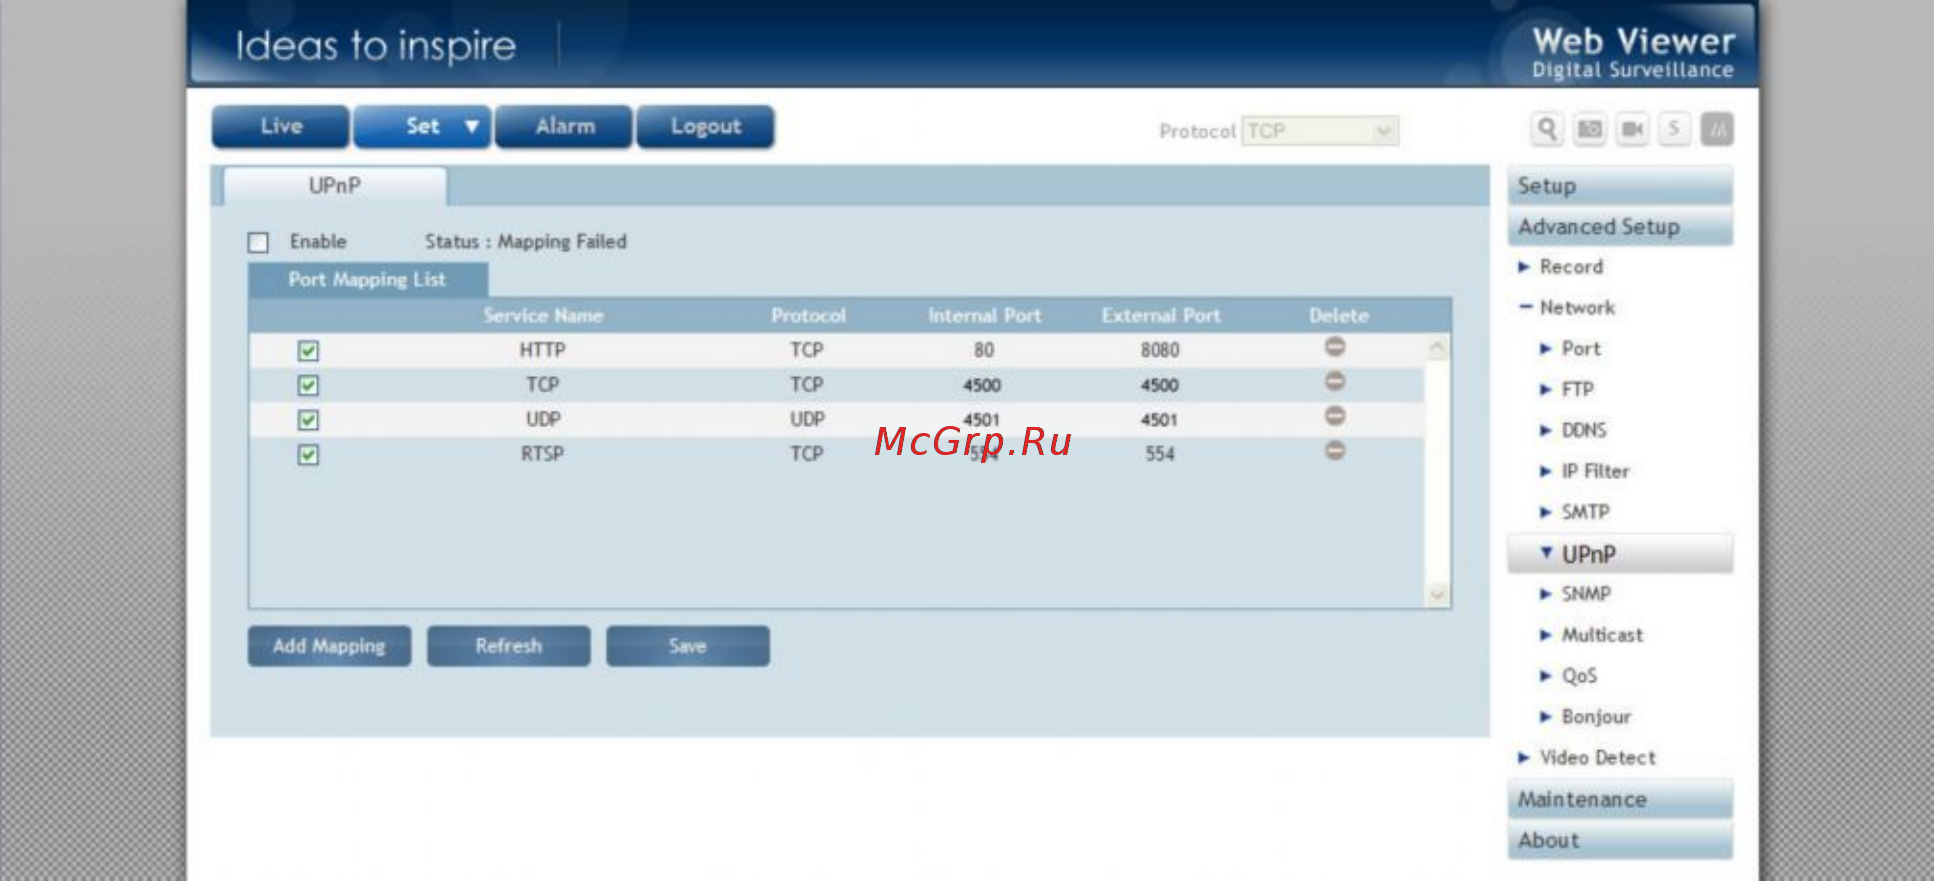Image resolution: width=1934 pixels, height=881 pixels.
Task: Open the Protocol TCP dropdown
Action: [1320, 131]
